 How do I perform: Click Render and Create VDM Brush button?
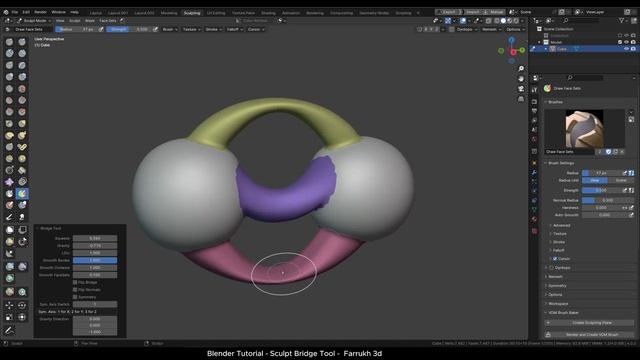tap(589, 335)
